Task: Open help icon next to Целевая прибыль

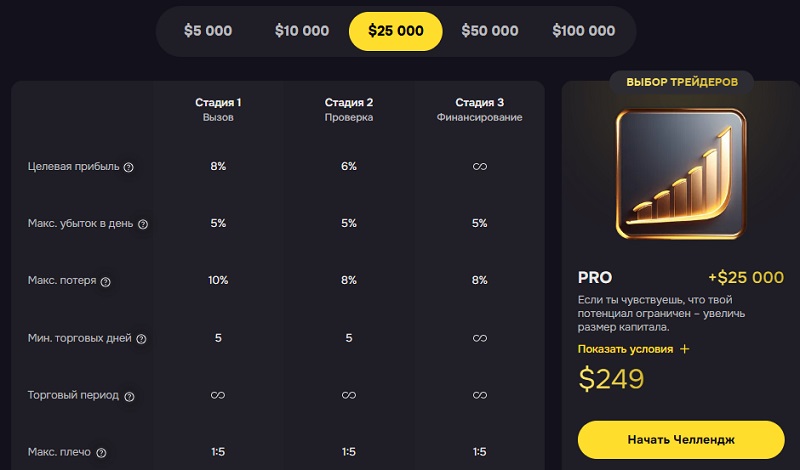Action: pos(129,167)
